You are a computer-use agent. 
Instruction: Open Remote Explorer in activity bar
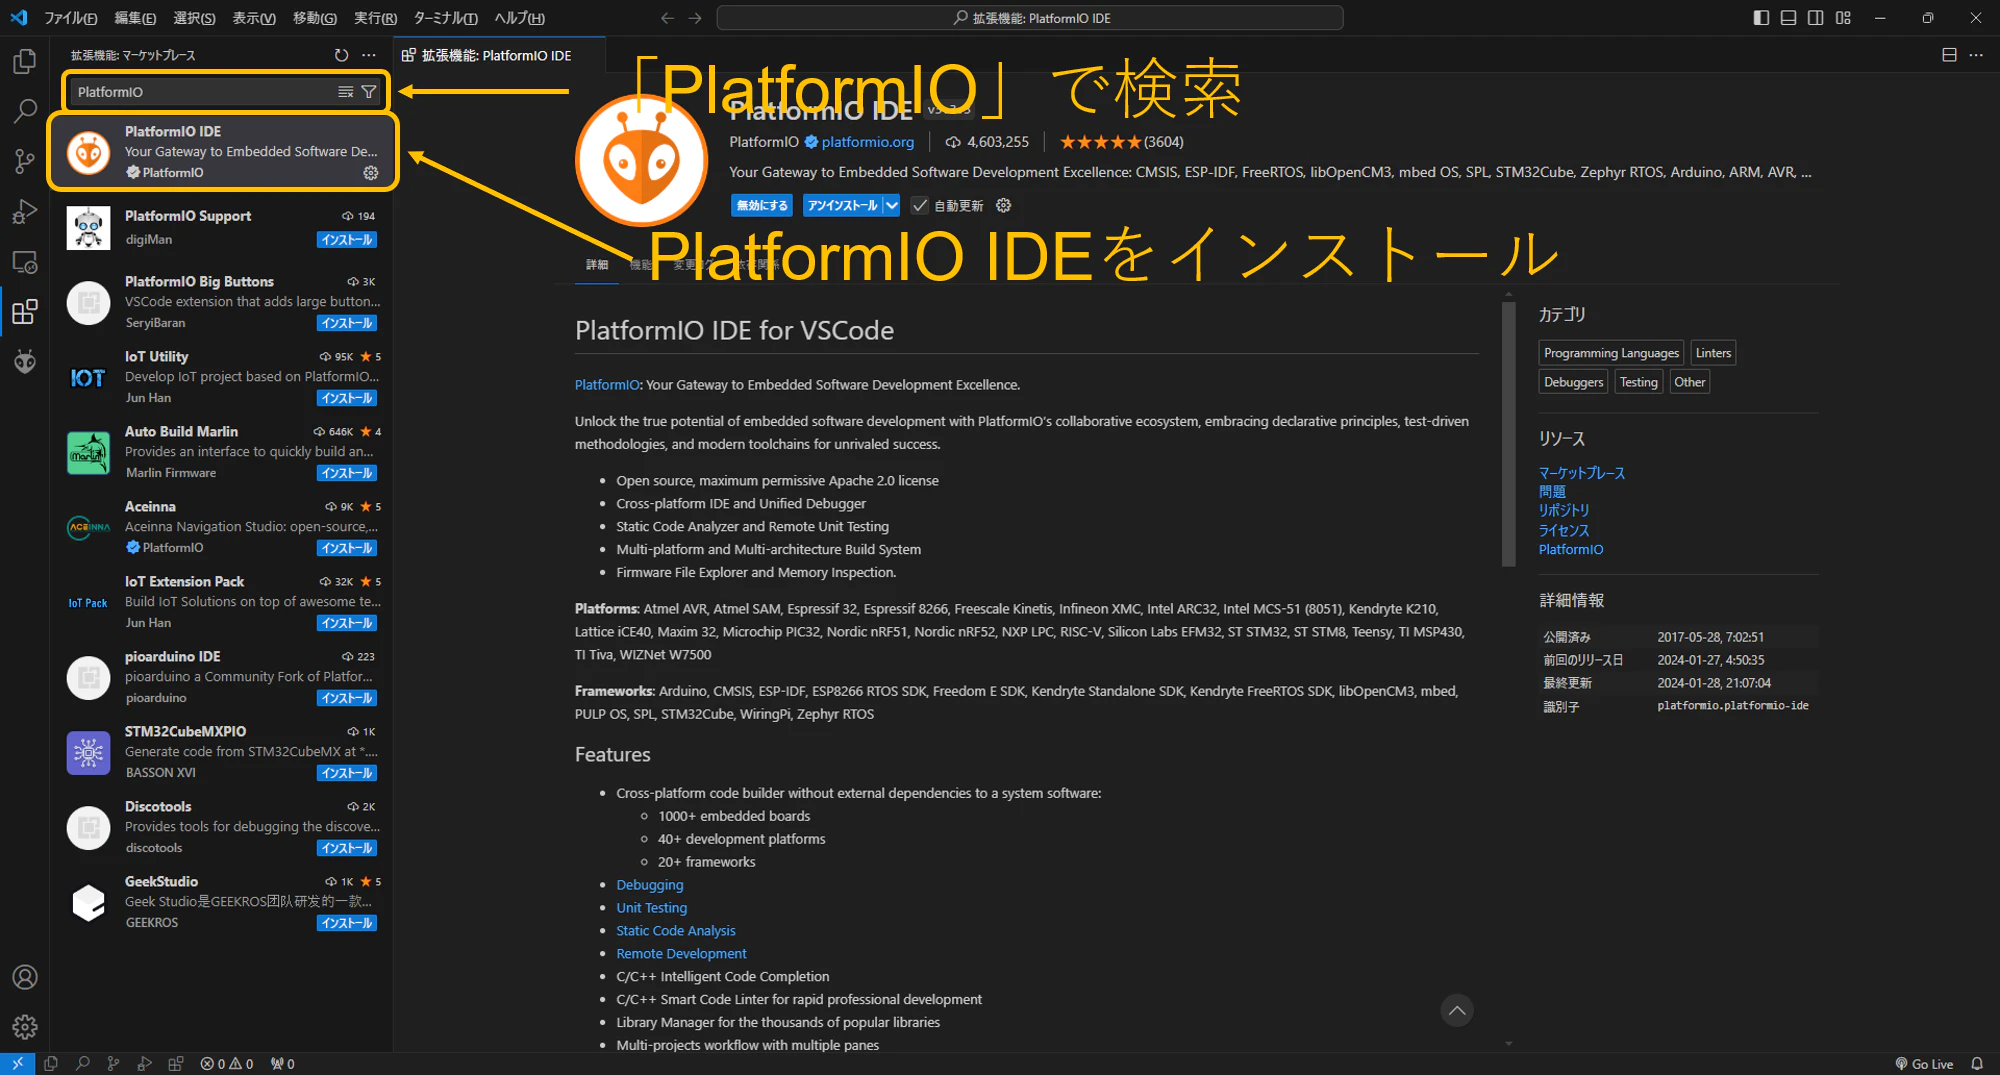click(25, 262)
